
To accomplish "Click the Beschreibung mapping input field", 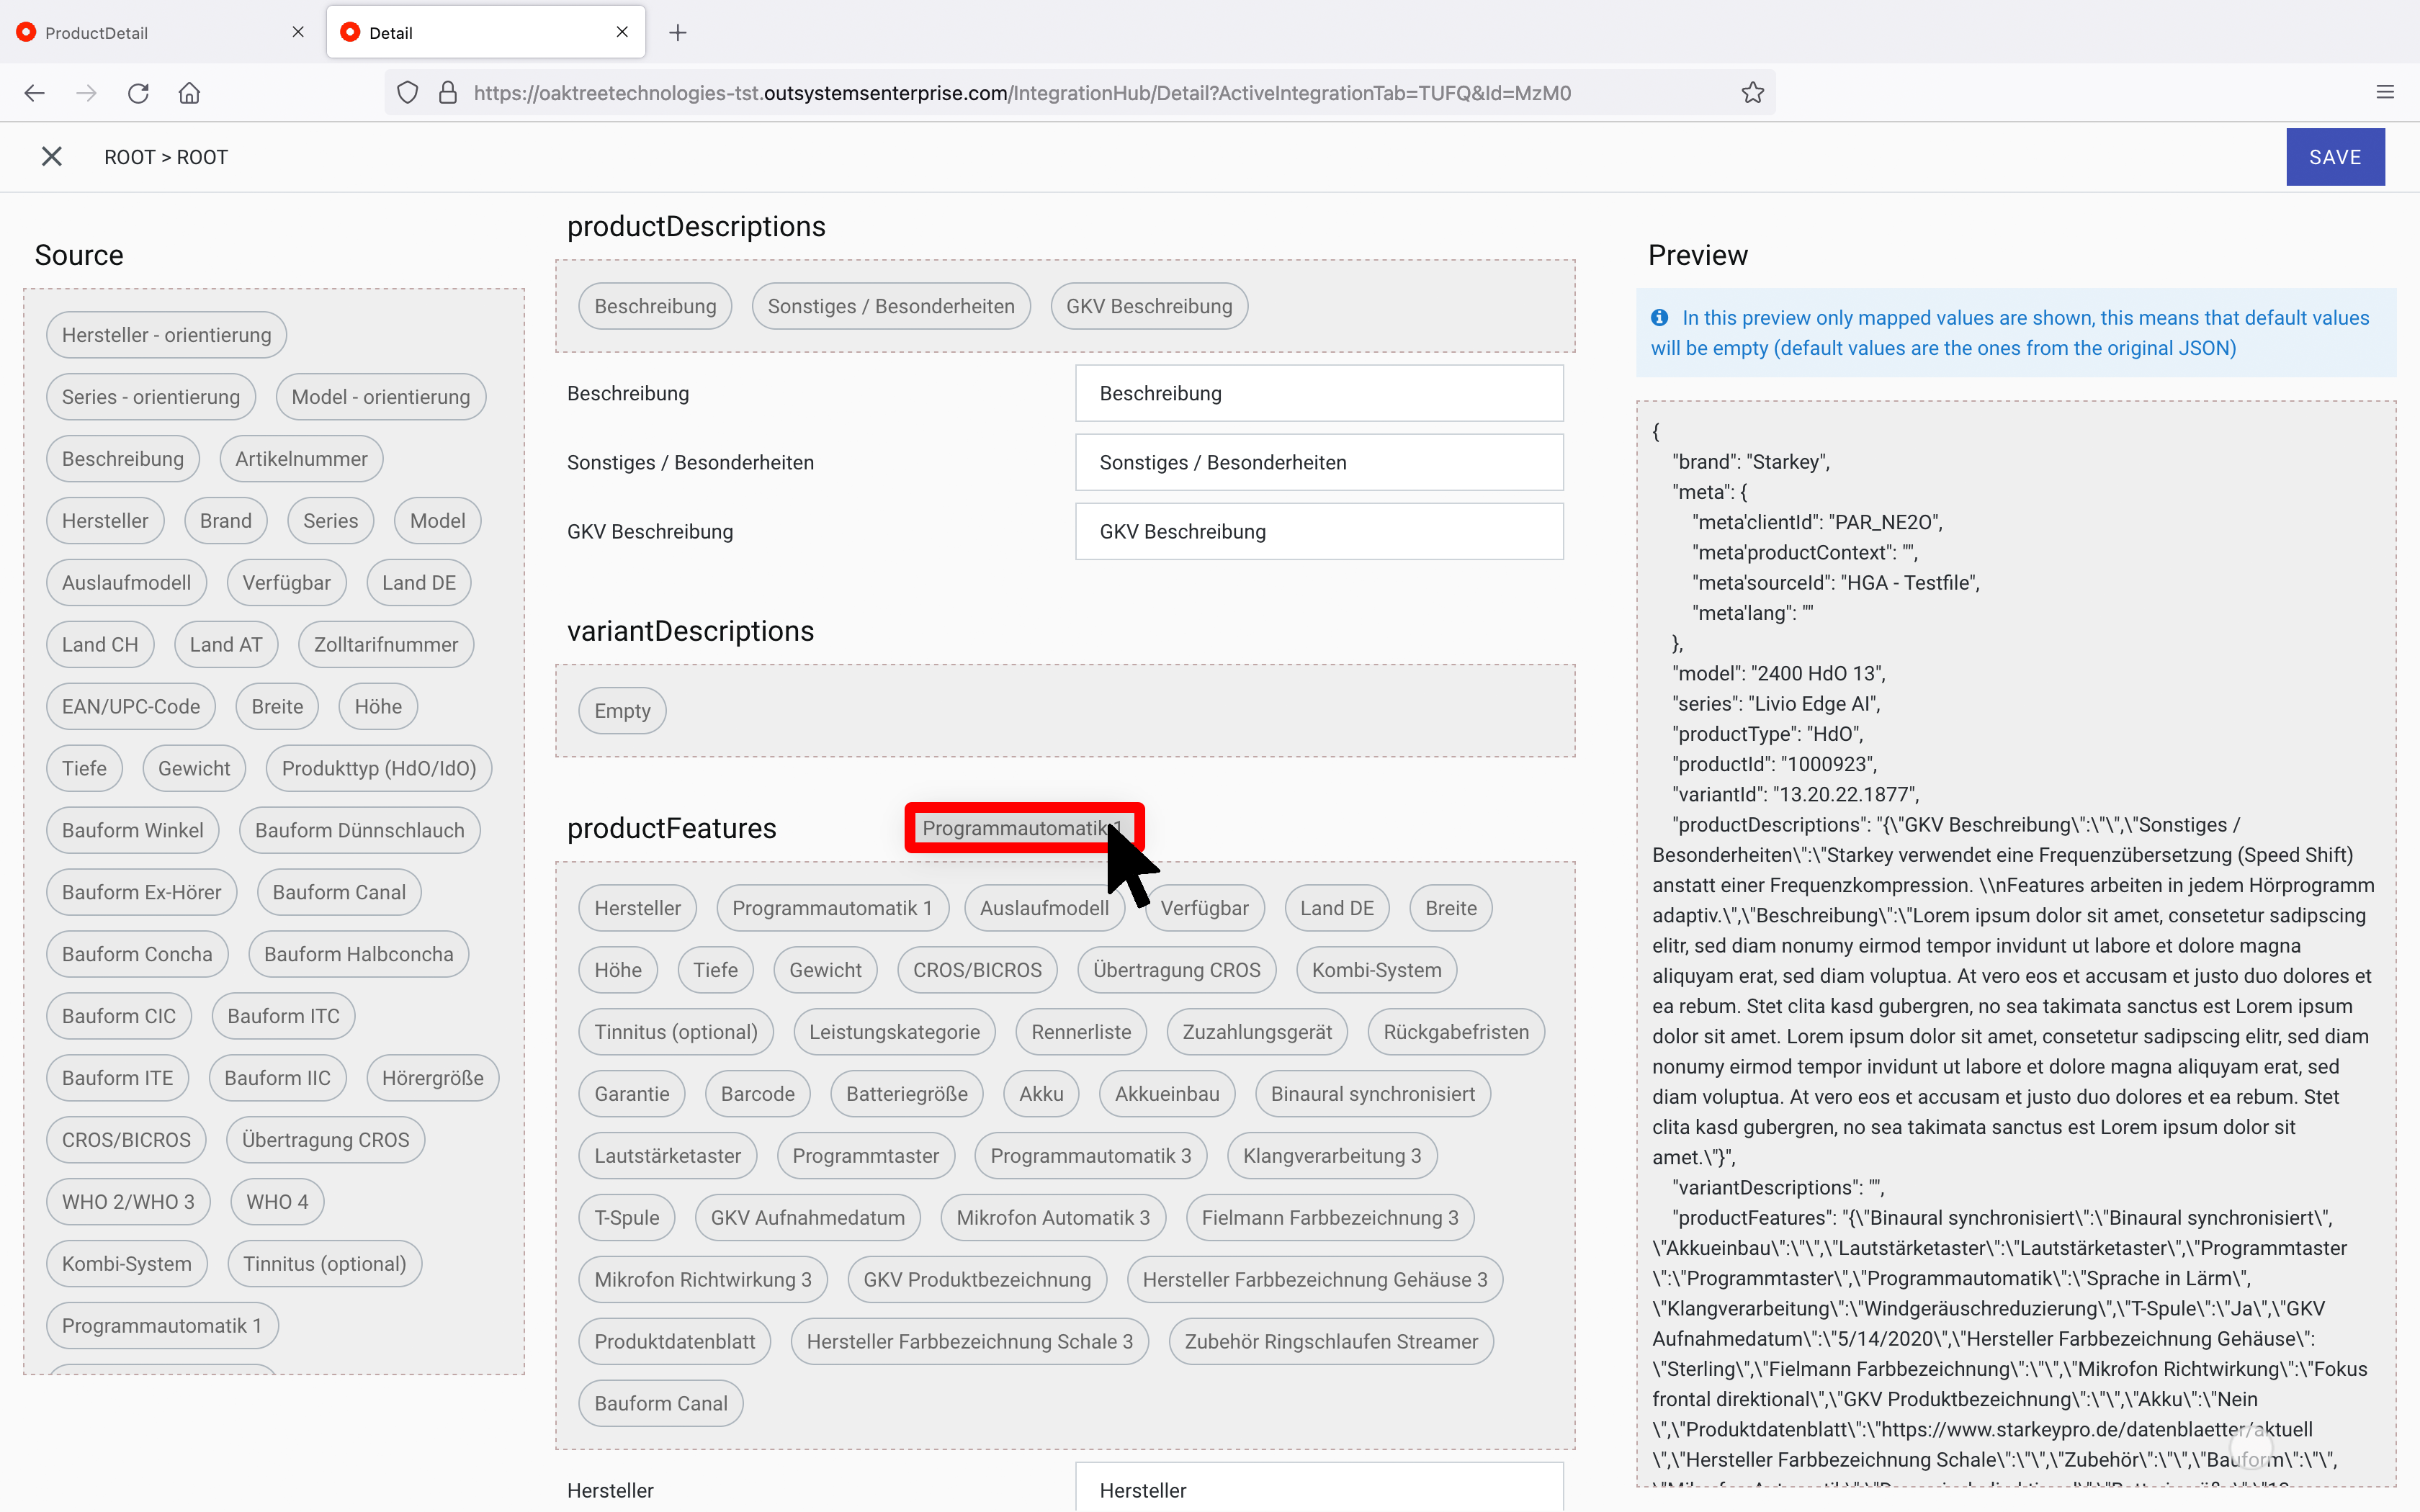I will coord(1317,392).
